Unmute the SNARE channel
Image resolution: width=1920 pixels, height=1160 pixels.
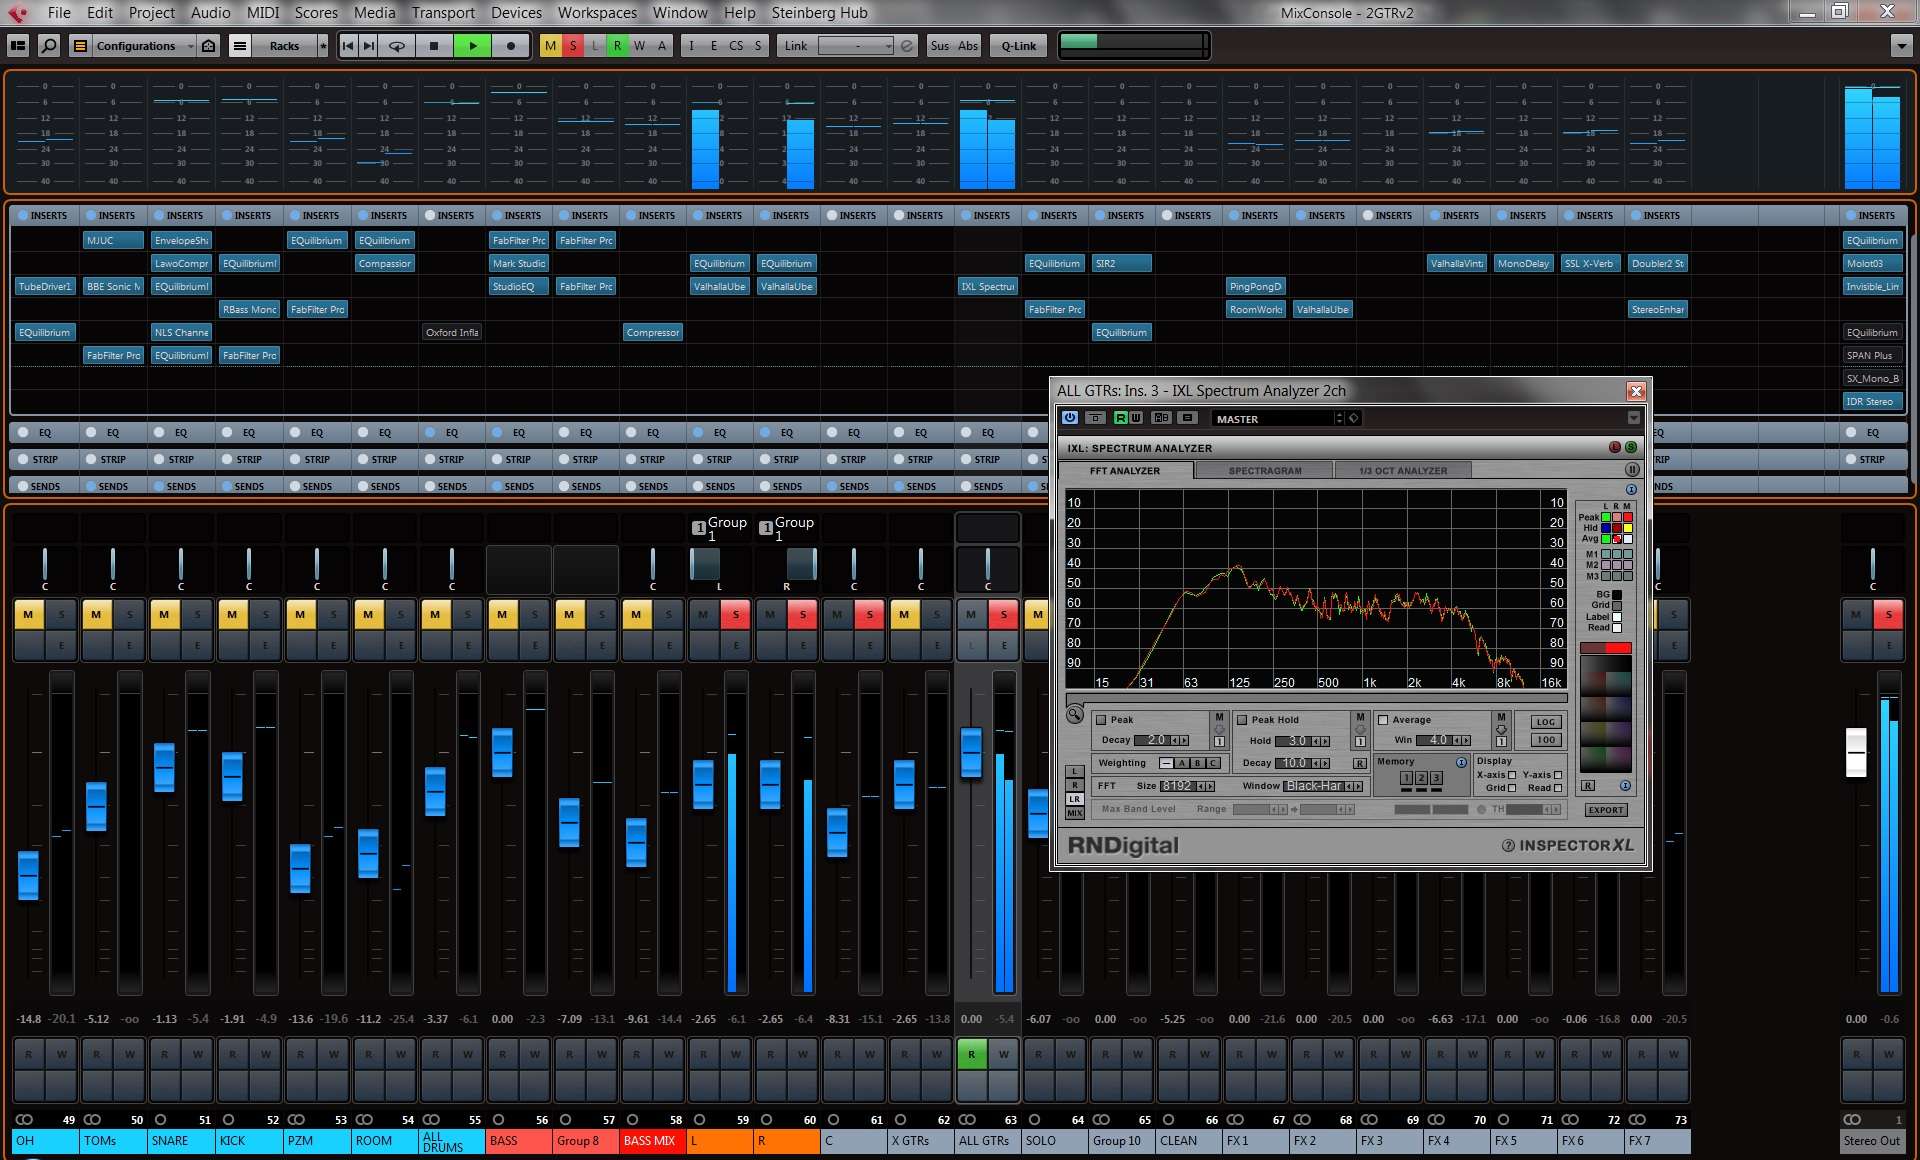click(164, 614)
